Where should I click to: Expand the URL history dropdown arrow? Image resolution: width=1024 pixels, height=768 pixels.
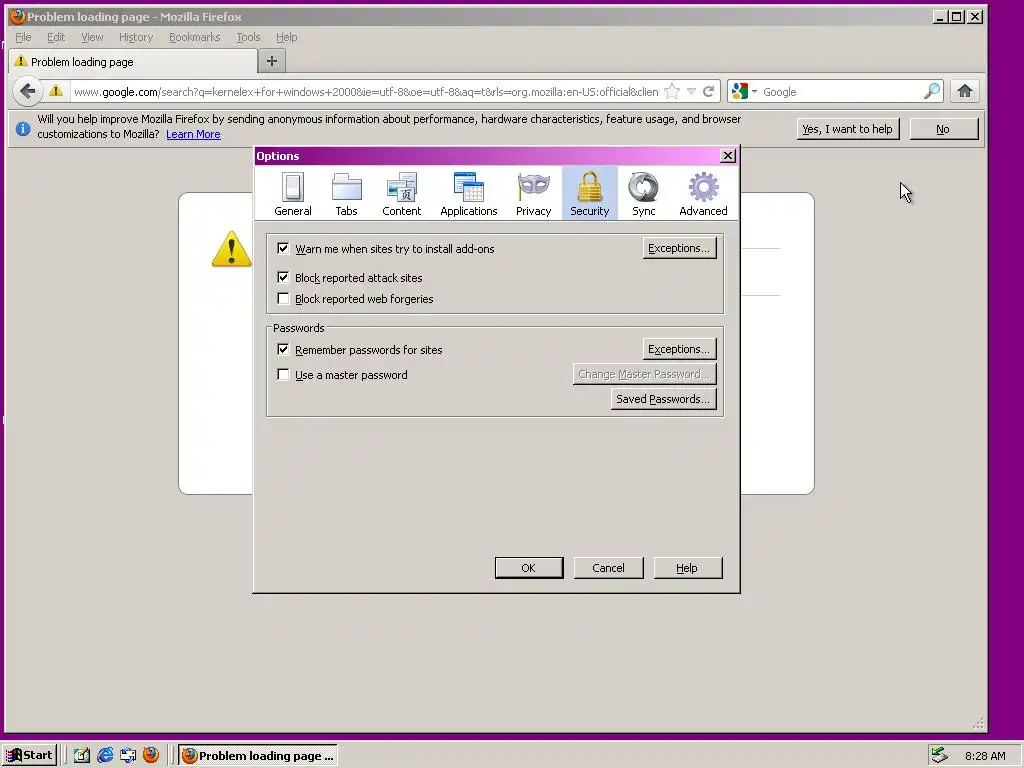coord(692,91)
